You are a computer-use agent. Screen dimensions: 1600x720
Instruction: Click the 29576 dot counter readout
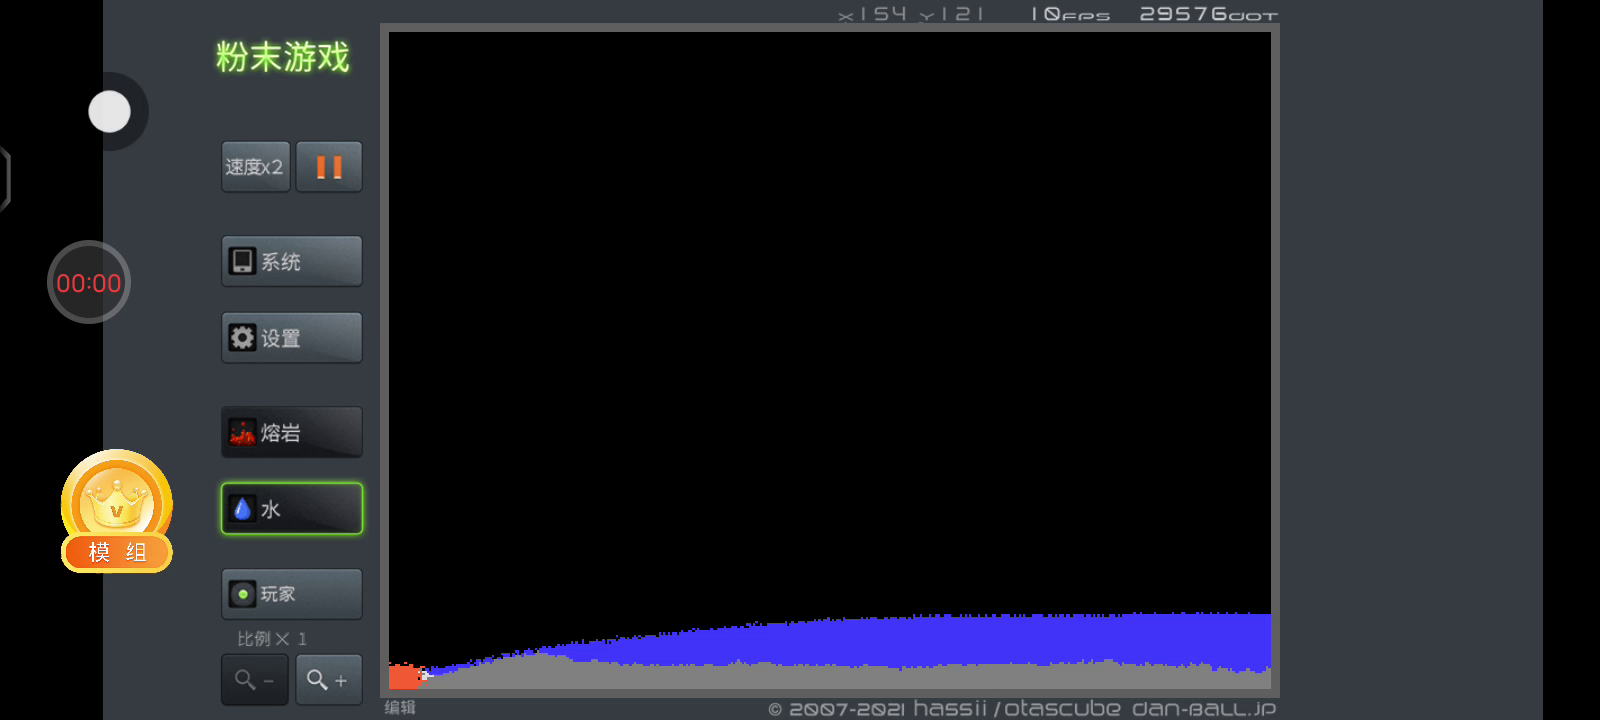click(1207, 14)
